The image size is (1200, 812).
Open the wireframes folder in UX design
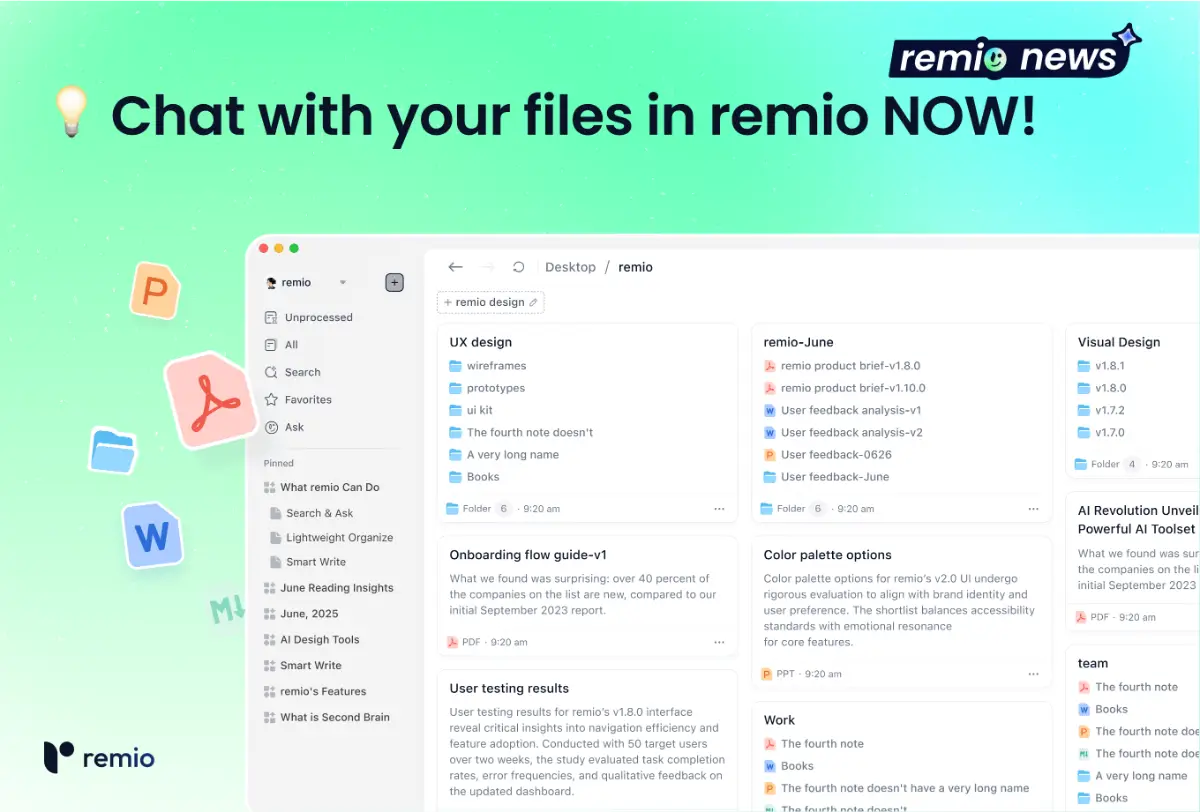click(x=496, y=366)
